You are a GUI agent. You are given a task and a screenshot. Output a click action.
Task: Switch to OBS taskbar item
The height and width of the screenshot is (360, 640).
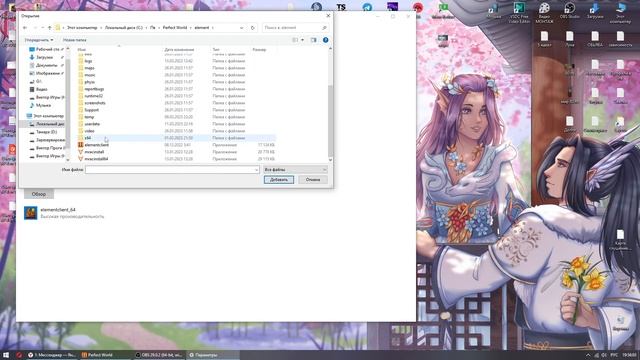coord(160,355)
